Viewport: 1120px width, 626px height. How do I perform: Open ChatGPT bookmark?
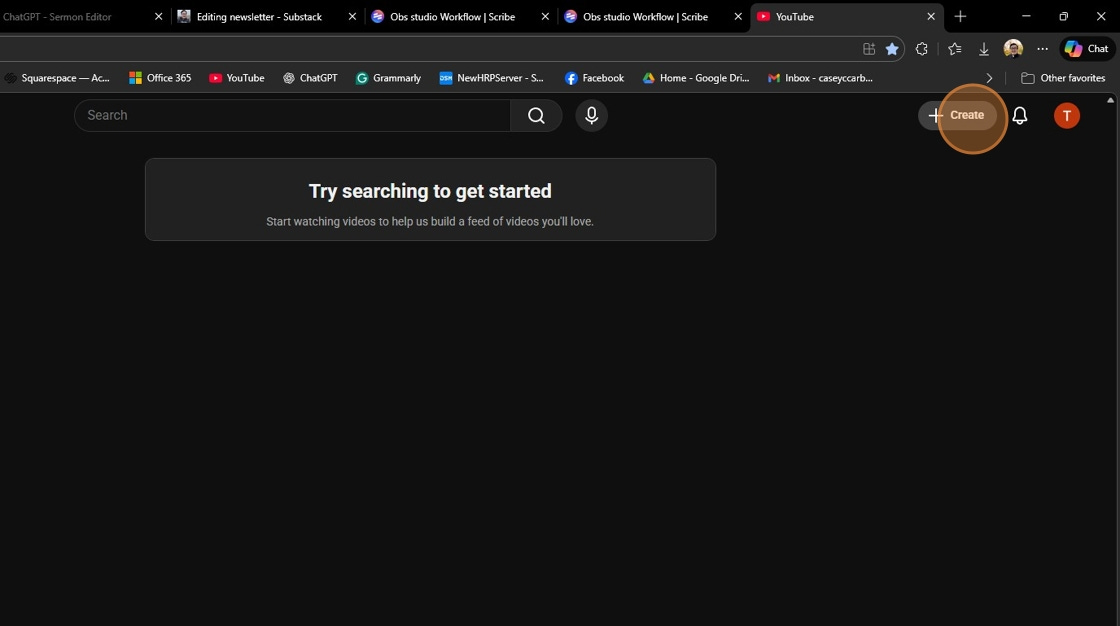click(310, 78)
